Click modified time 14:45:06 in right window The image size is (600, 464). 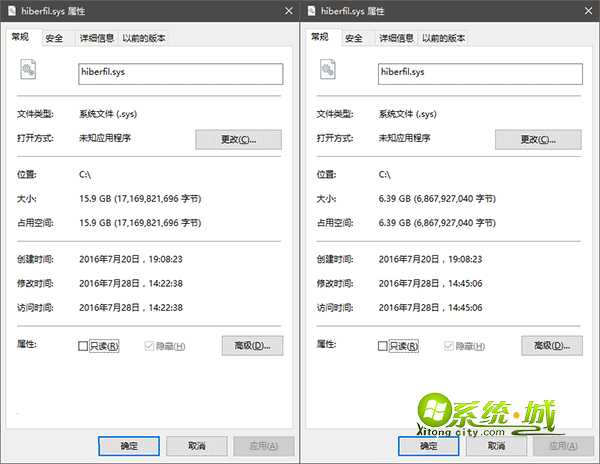430,283
